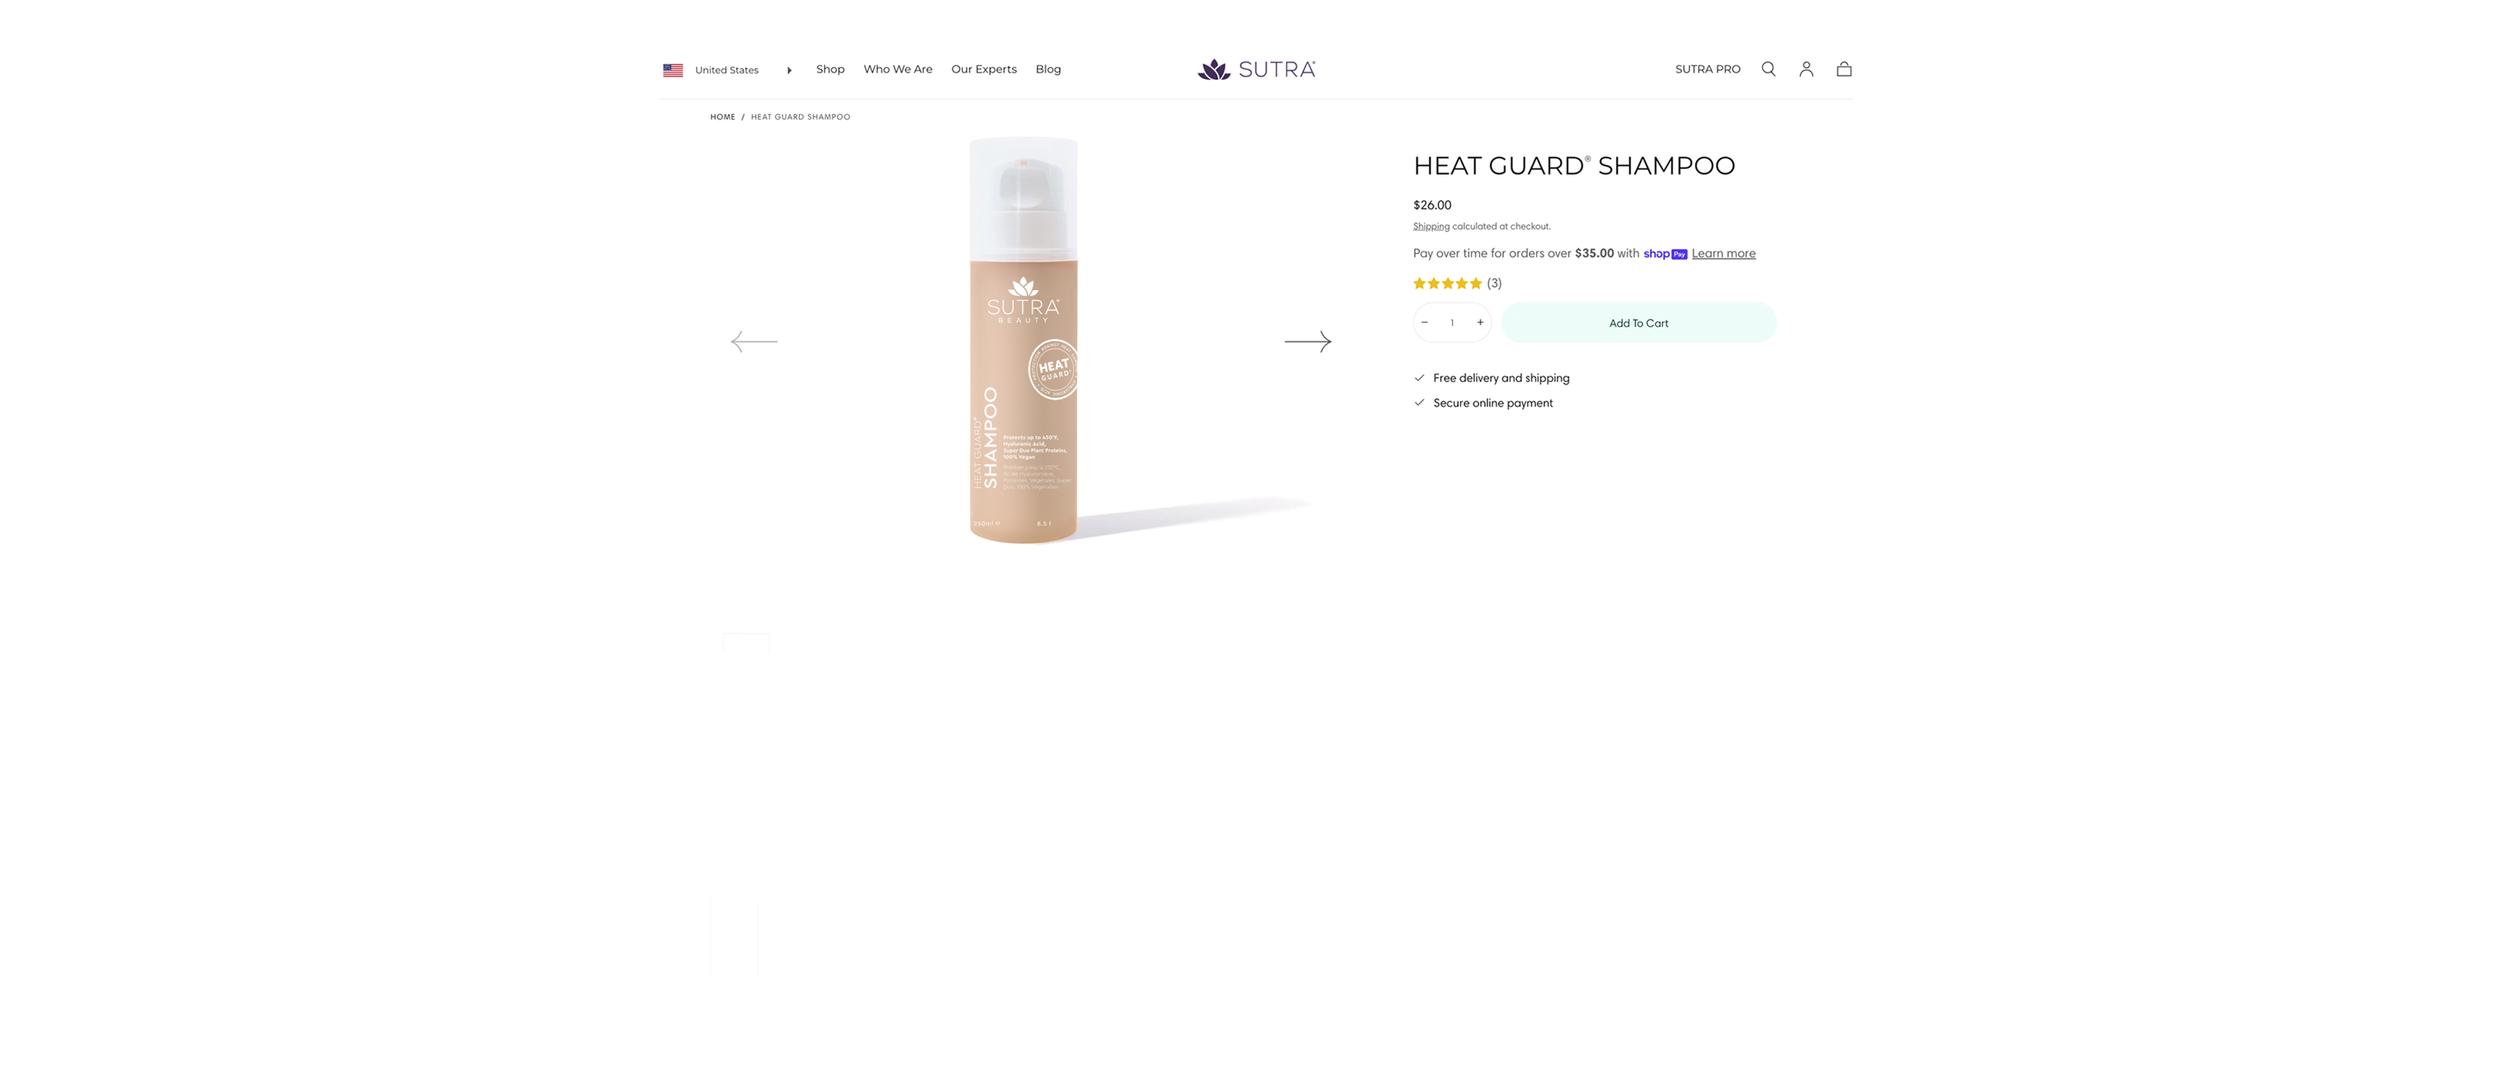Open the search magnifier icon
The image size is (2500, 1073).
pyautogui.click(x=1768, y=69)
